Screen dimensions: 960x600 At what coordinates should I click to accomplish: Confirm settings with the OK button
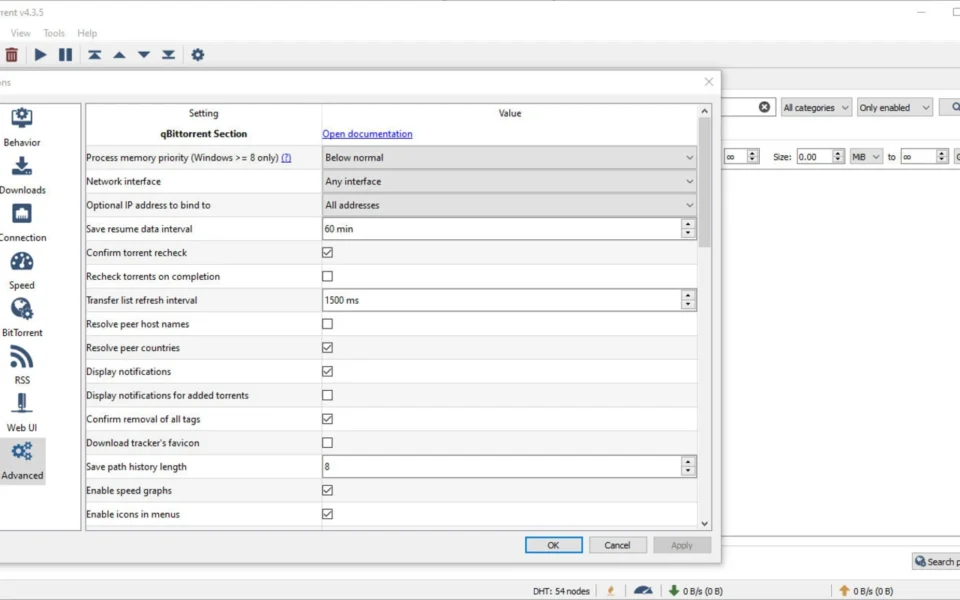[x=553, y=545]
